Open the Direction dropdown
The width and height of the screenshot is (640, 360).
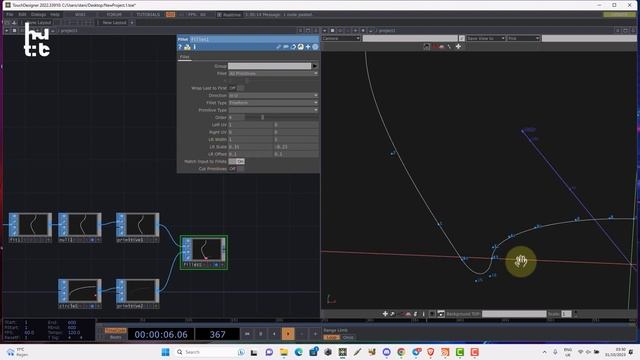273,96
